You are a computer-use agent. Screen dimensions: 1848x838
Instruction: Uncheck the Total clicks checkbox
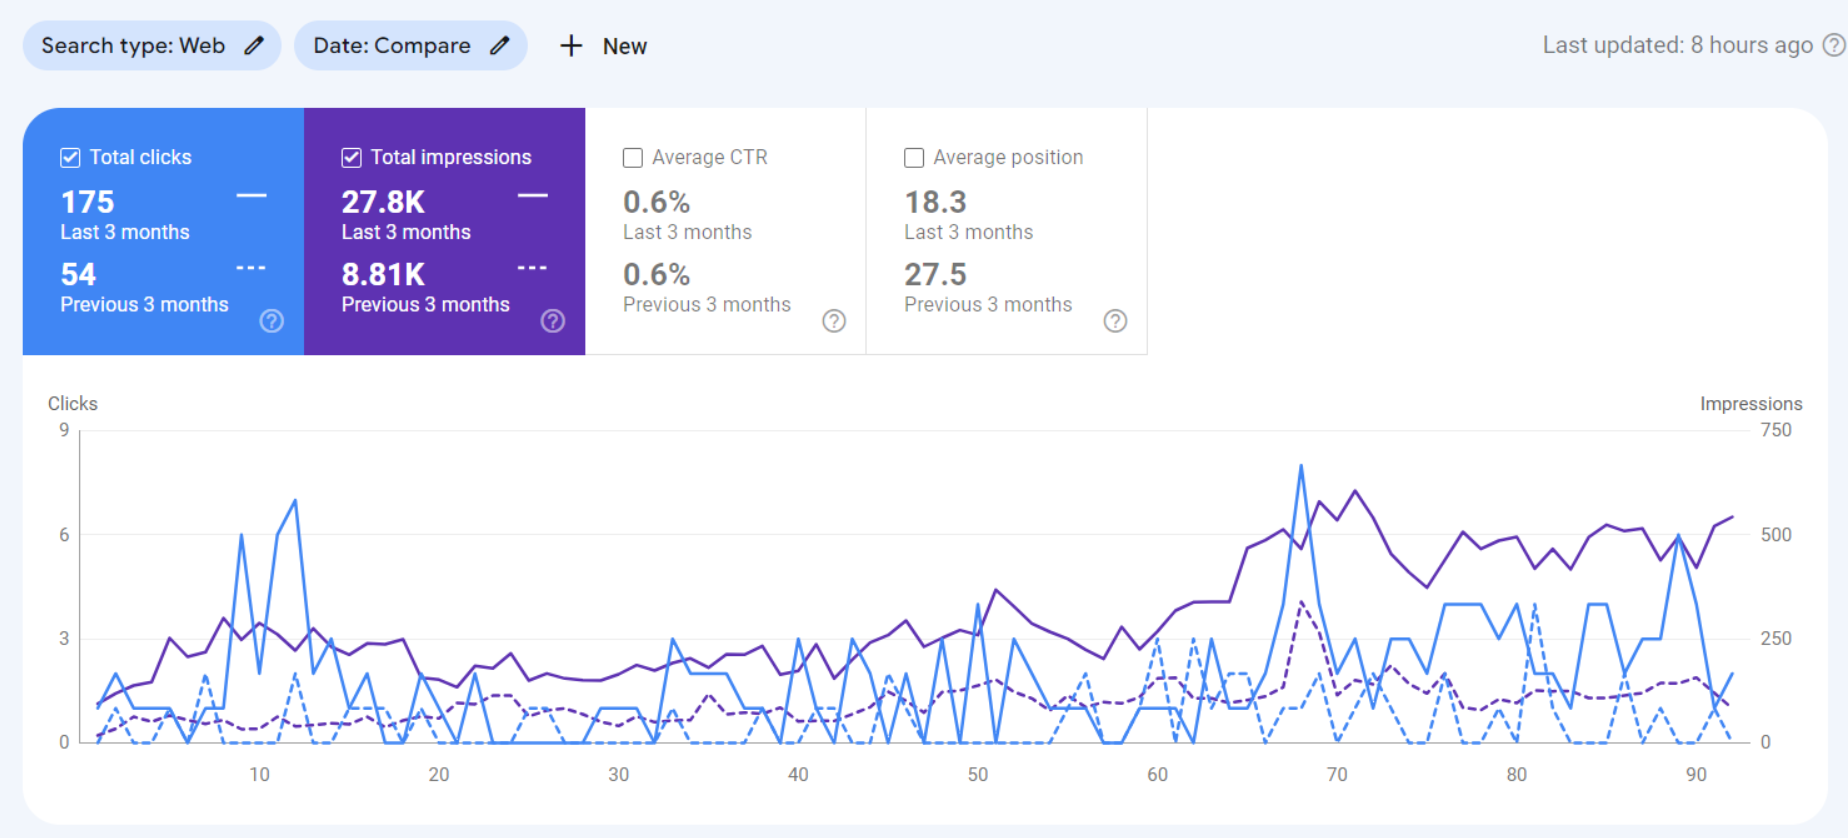pyautogui.click(x=70, y=158)
